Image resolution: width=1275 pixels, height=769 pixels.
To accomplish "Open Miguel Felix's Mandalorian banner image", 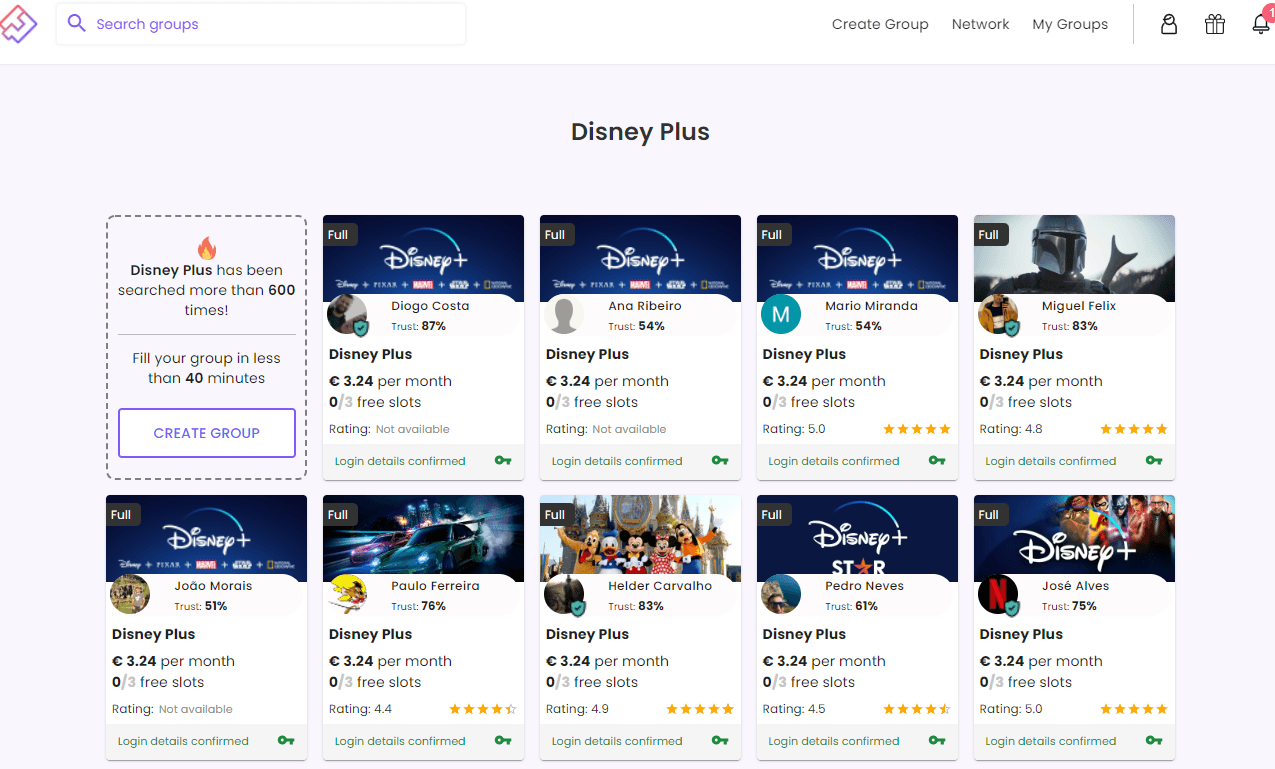I will pyautogui.click(x=1074, y=258).
